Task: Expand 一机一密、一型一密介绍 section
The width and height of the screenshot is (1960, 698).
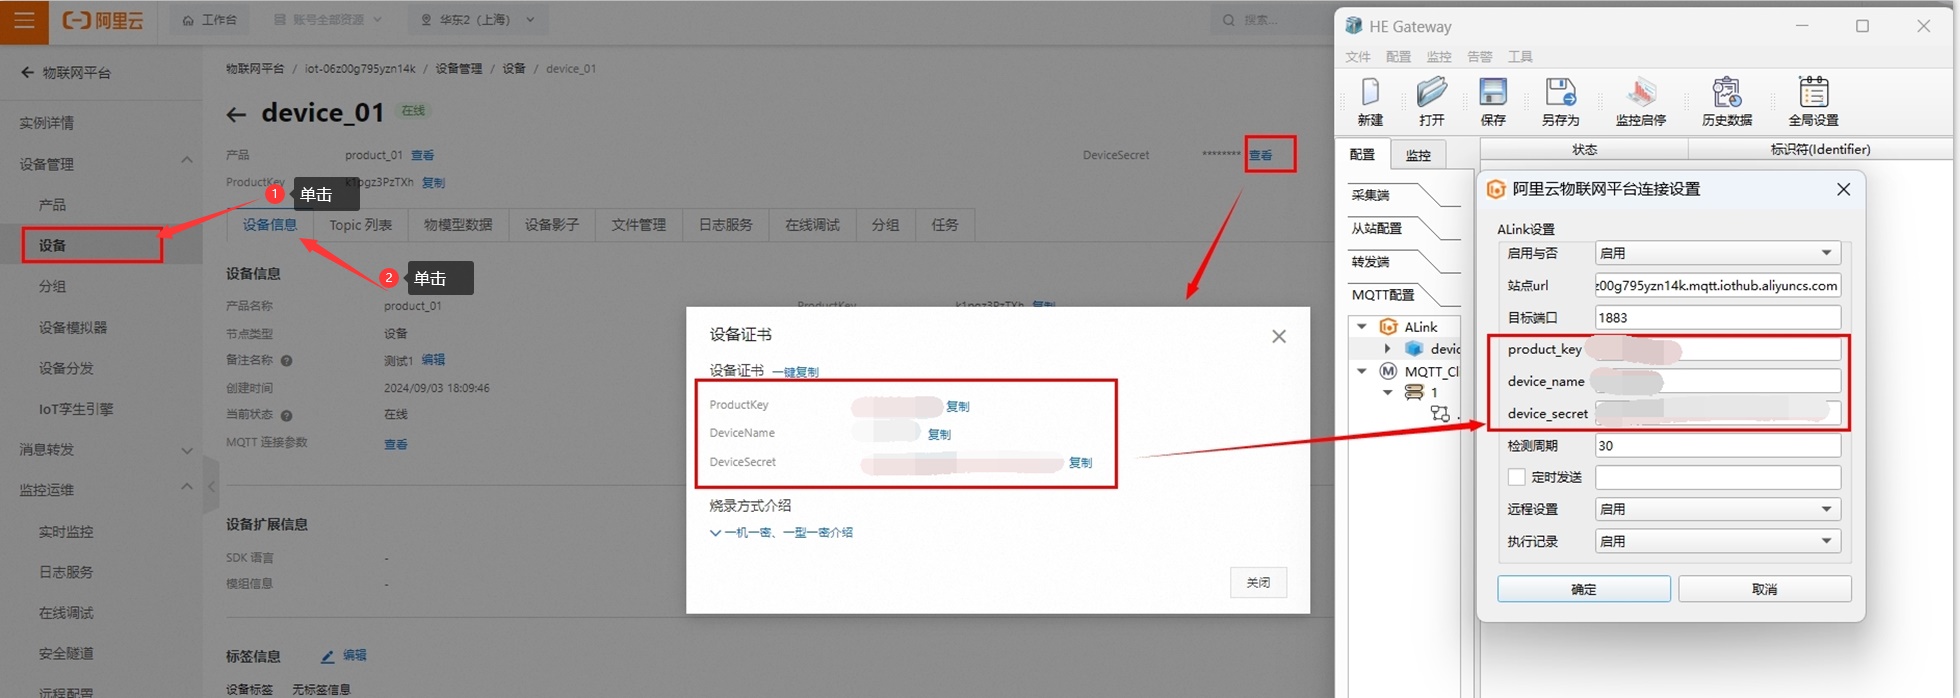Action: 781,533
